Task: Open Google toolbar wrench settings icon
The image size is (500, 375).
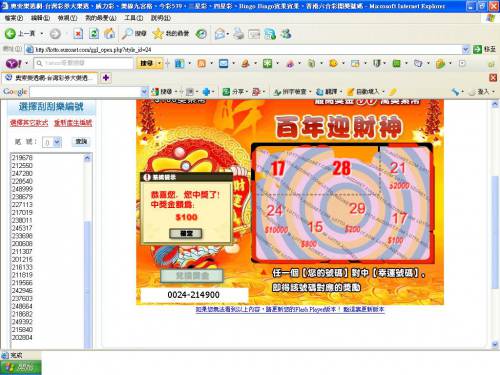Action: (x=455, y=92)
